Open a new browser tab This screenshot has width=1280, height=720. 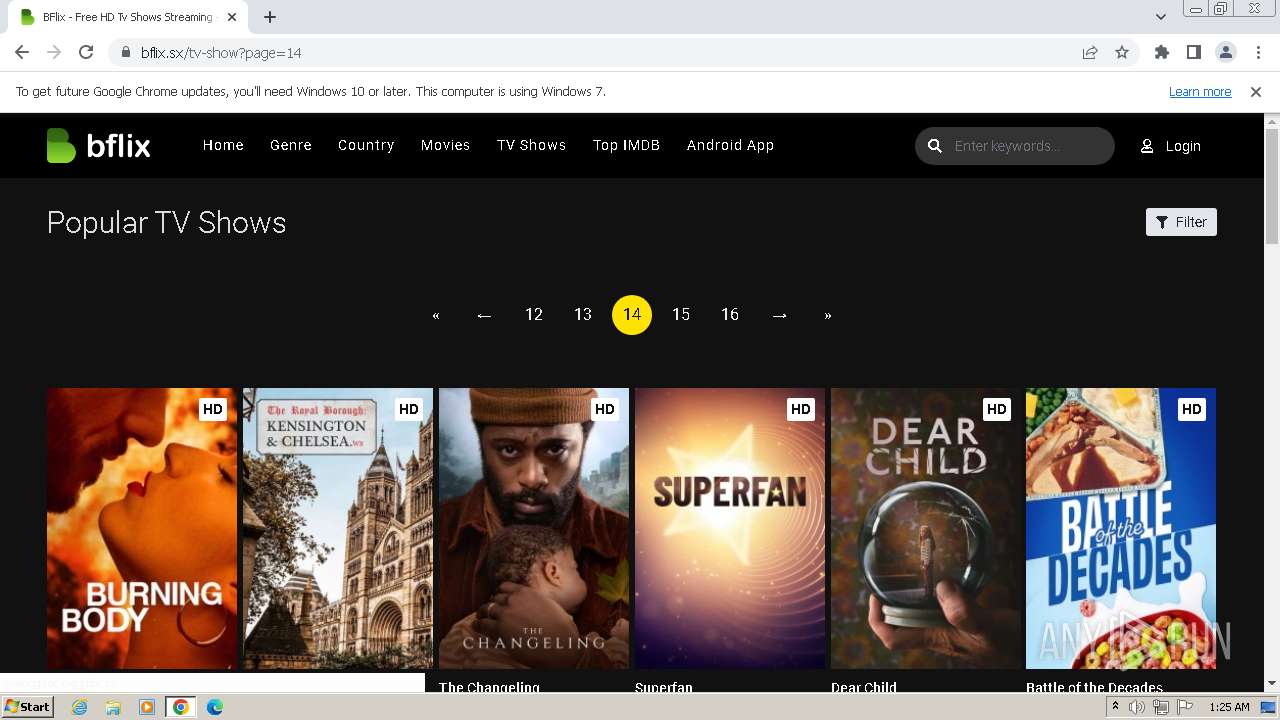pos(270,17)
